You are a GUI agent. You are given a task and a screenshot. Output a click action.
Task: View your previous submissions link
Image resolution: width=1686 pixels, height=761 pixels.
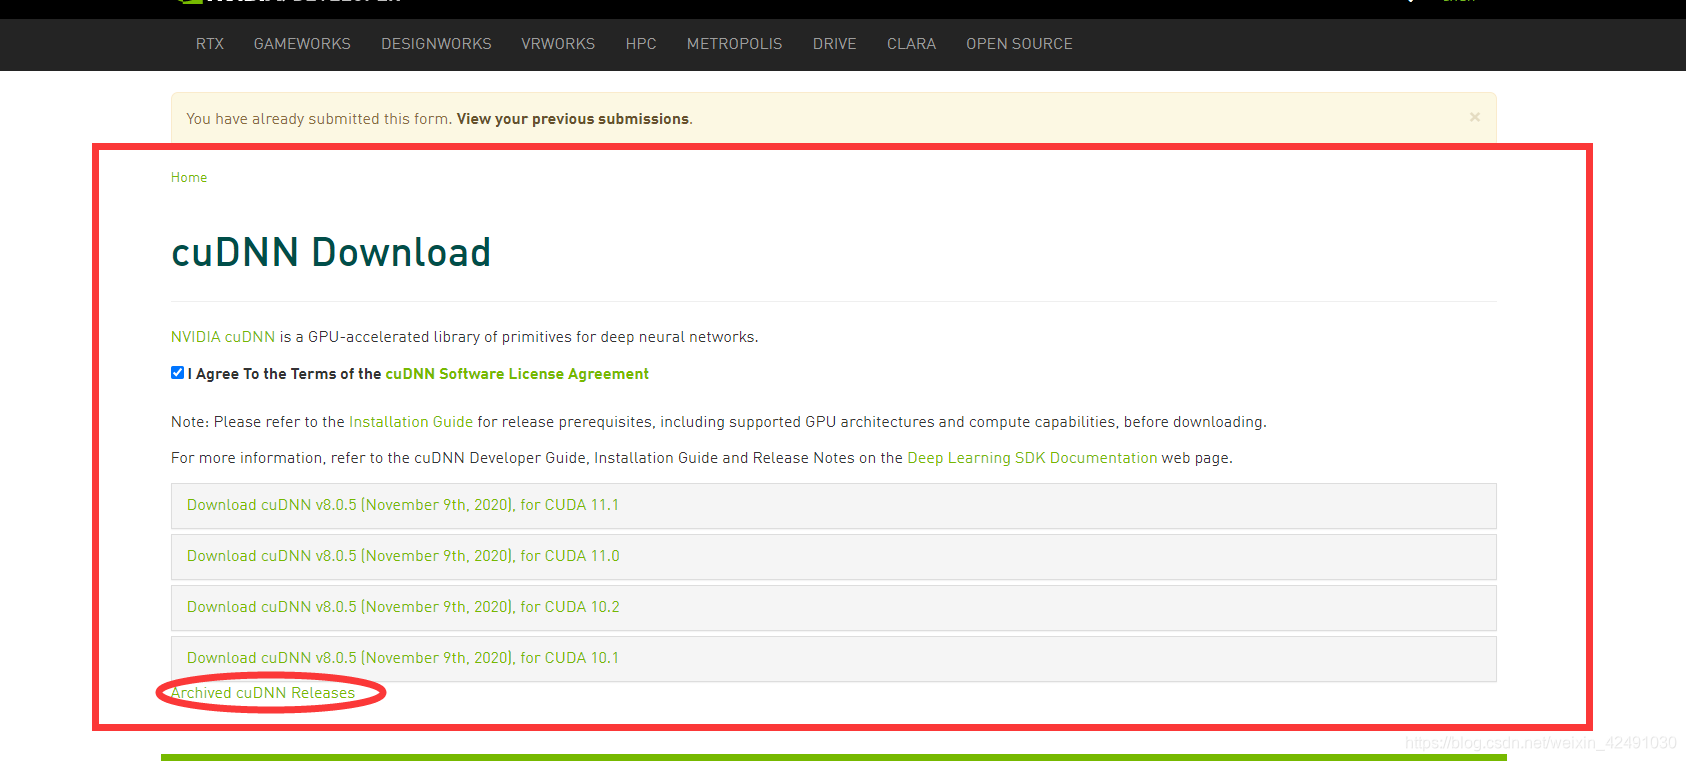coord(573,119)
